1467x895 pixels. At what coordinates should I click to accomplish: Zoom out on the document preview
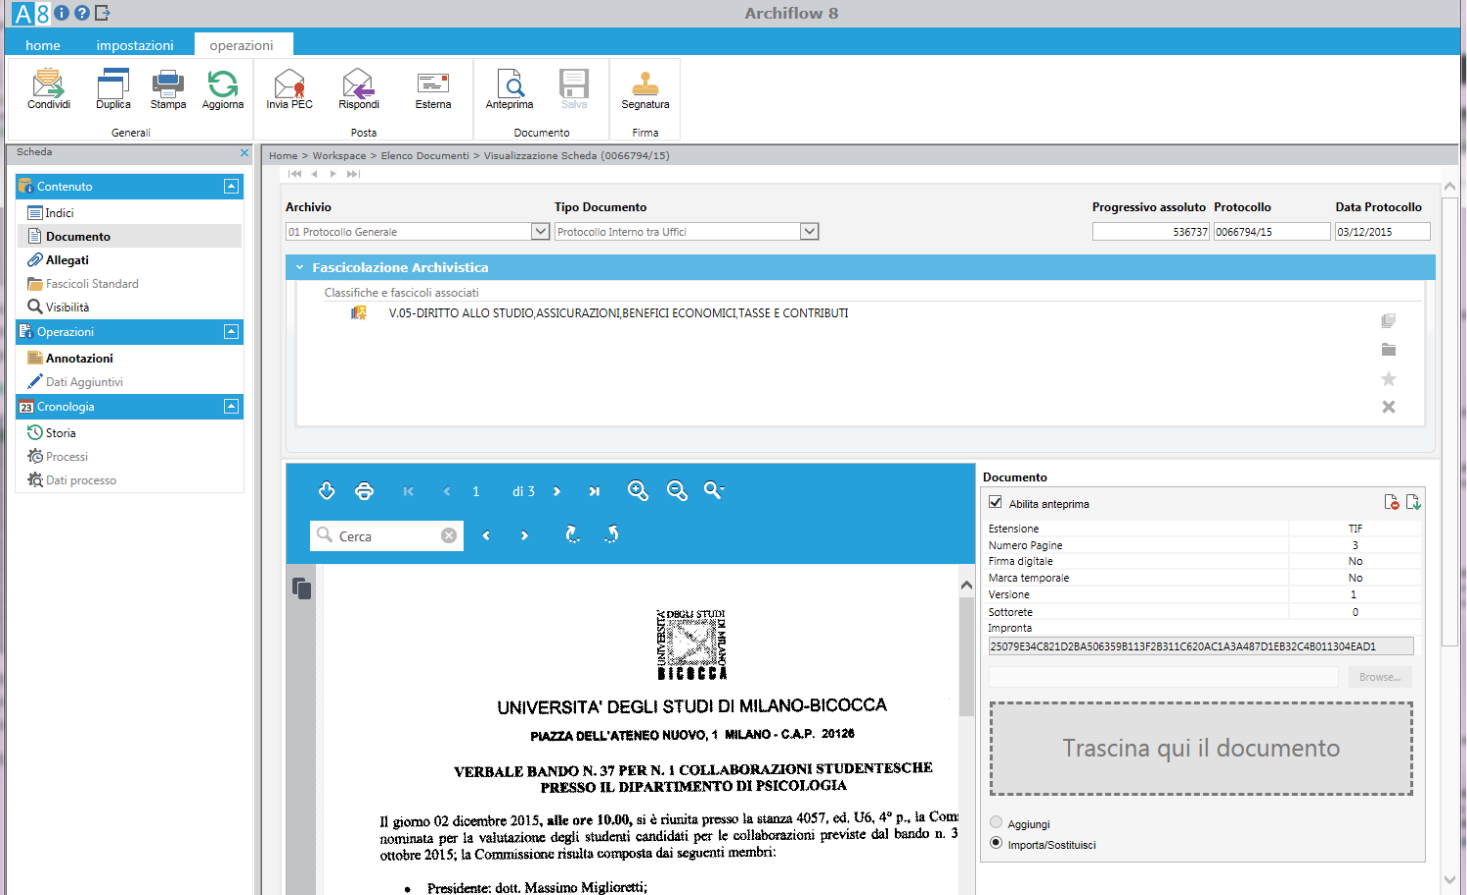tap(677, 491)
